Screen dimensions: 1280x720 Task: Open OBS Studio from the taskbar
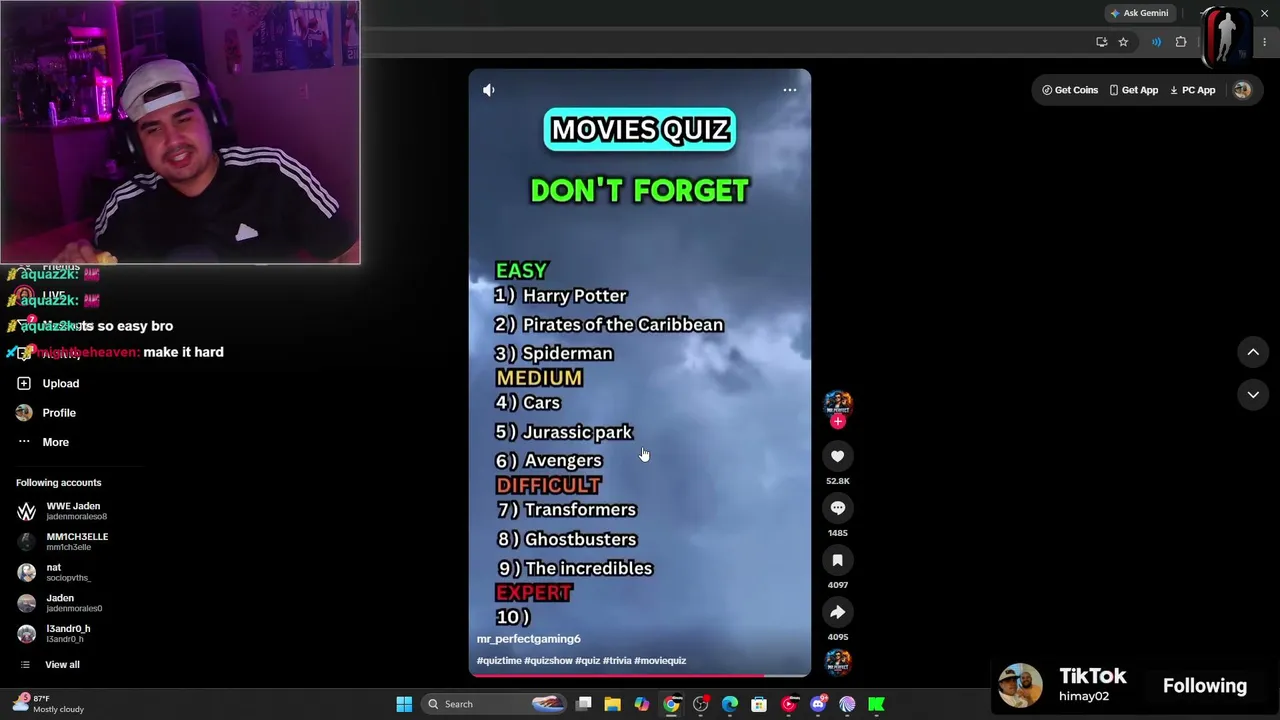pos(701,704)
